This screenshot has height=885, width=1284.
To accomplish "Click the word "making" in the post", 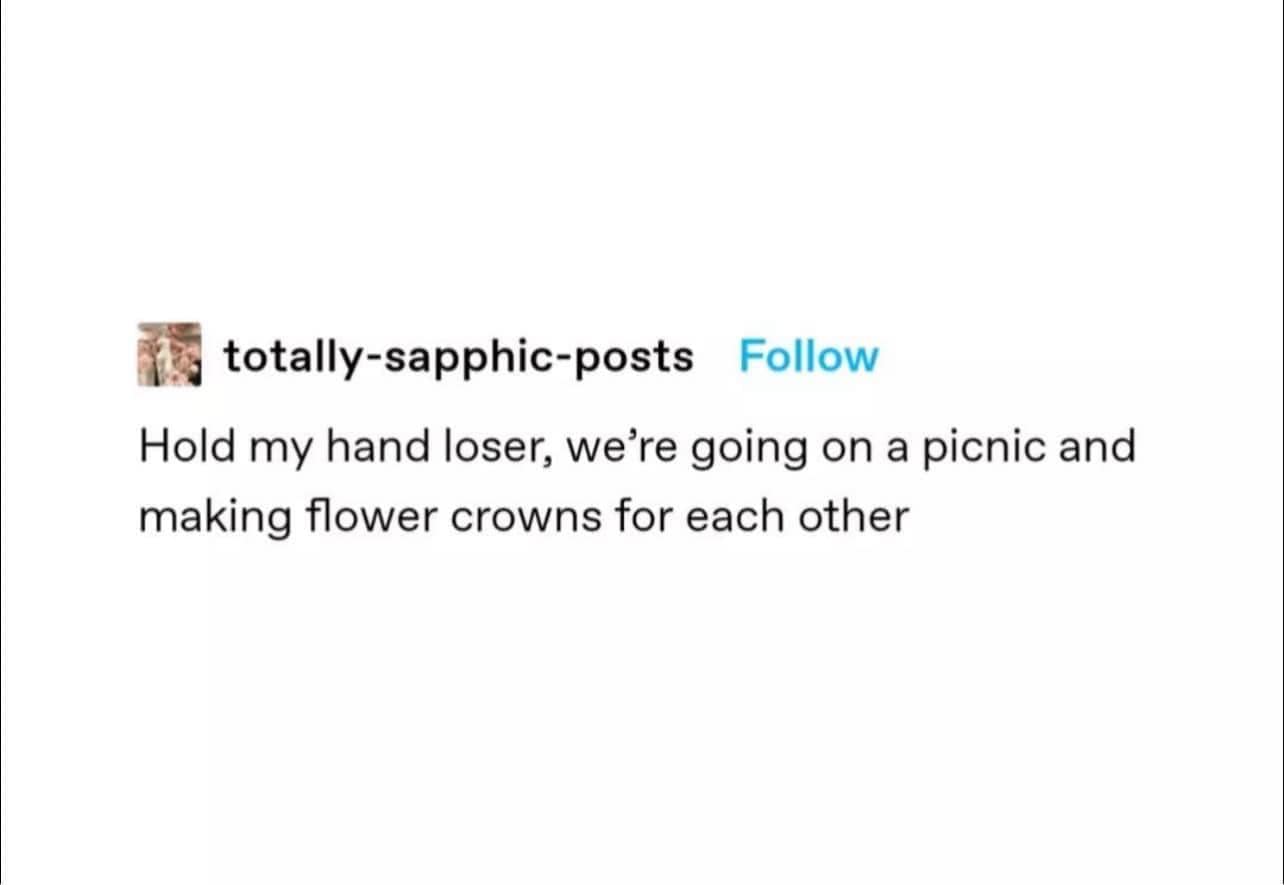I will [x=205, y=519].
